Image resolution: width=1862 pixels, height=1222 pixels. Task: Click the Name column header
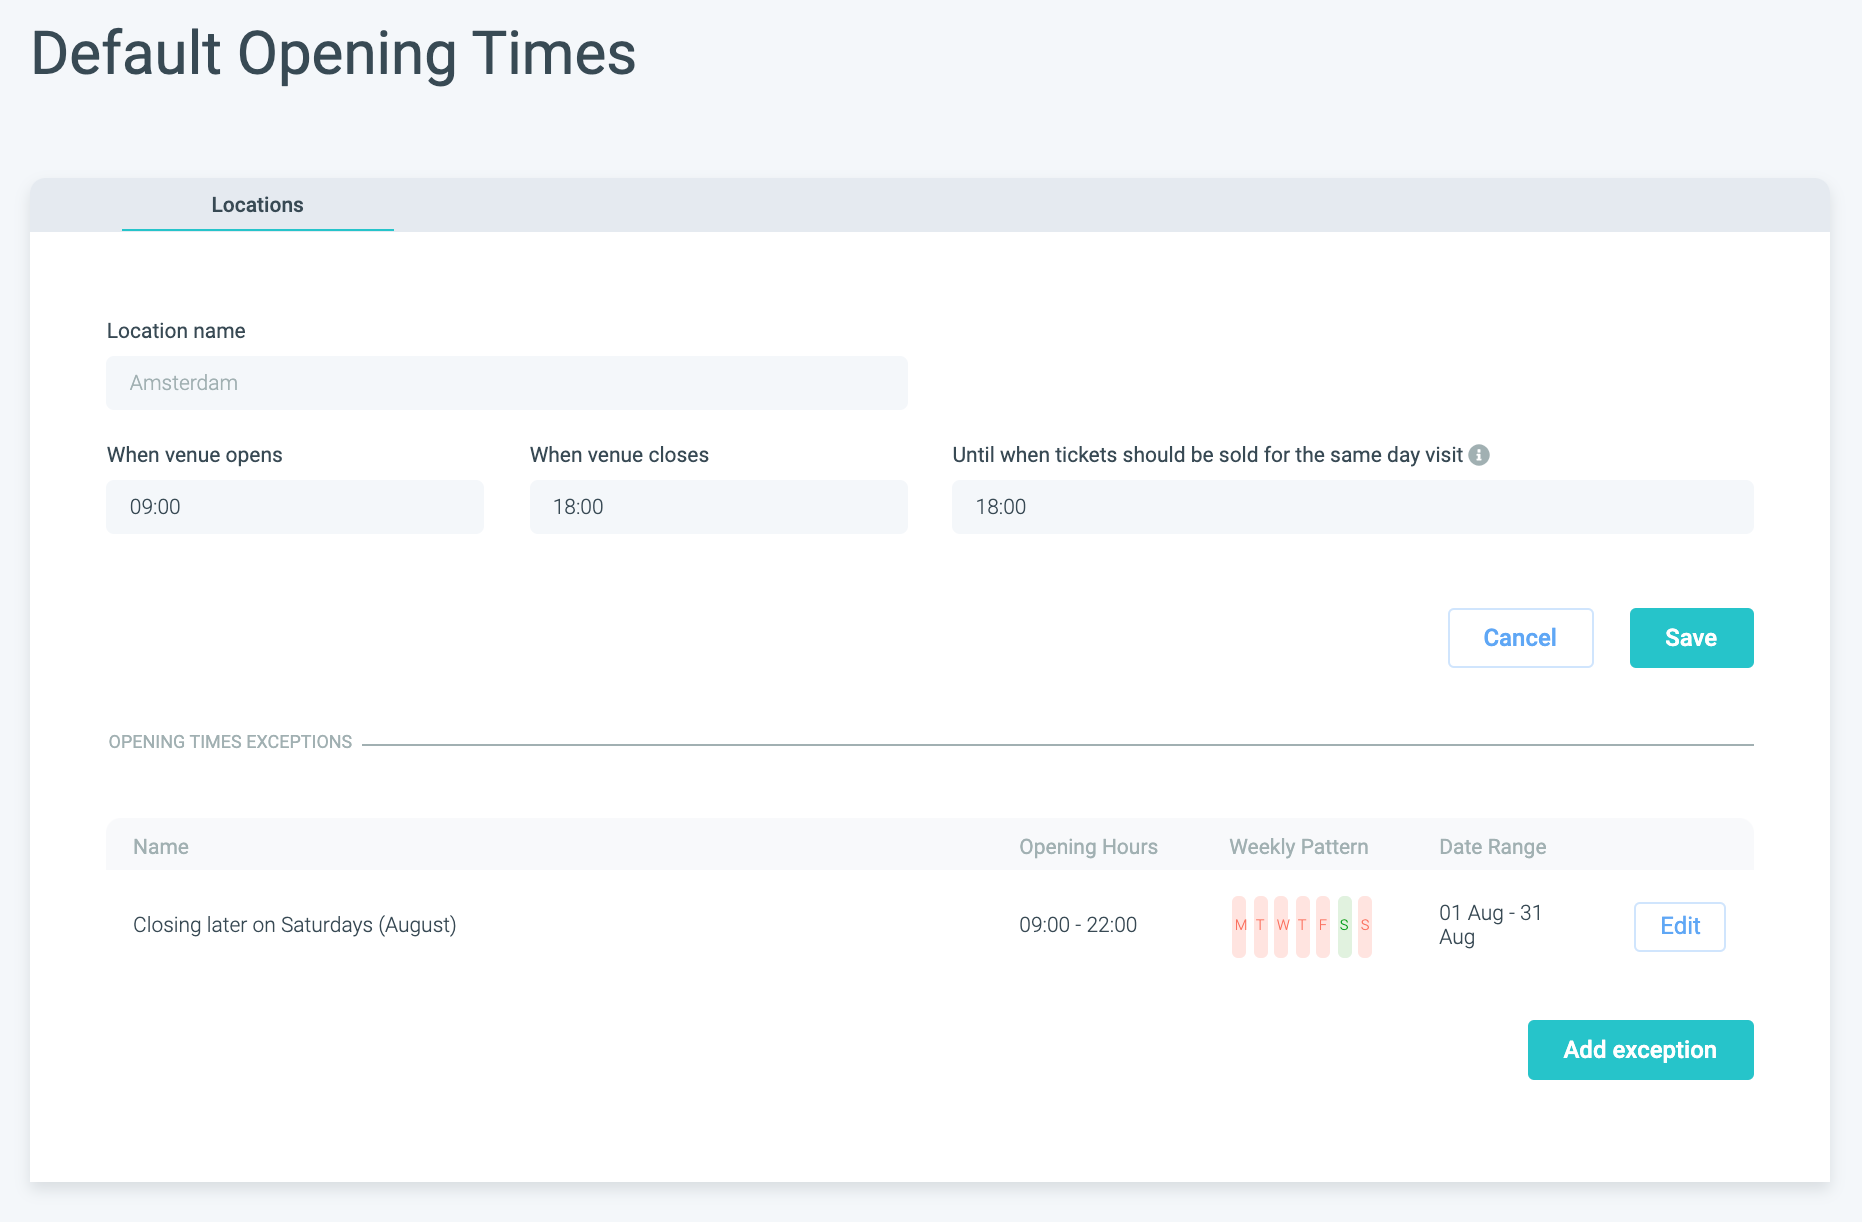coord(161,847)
